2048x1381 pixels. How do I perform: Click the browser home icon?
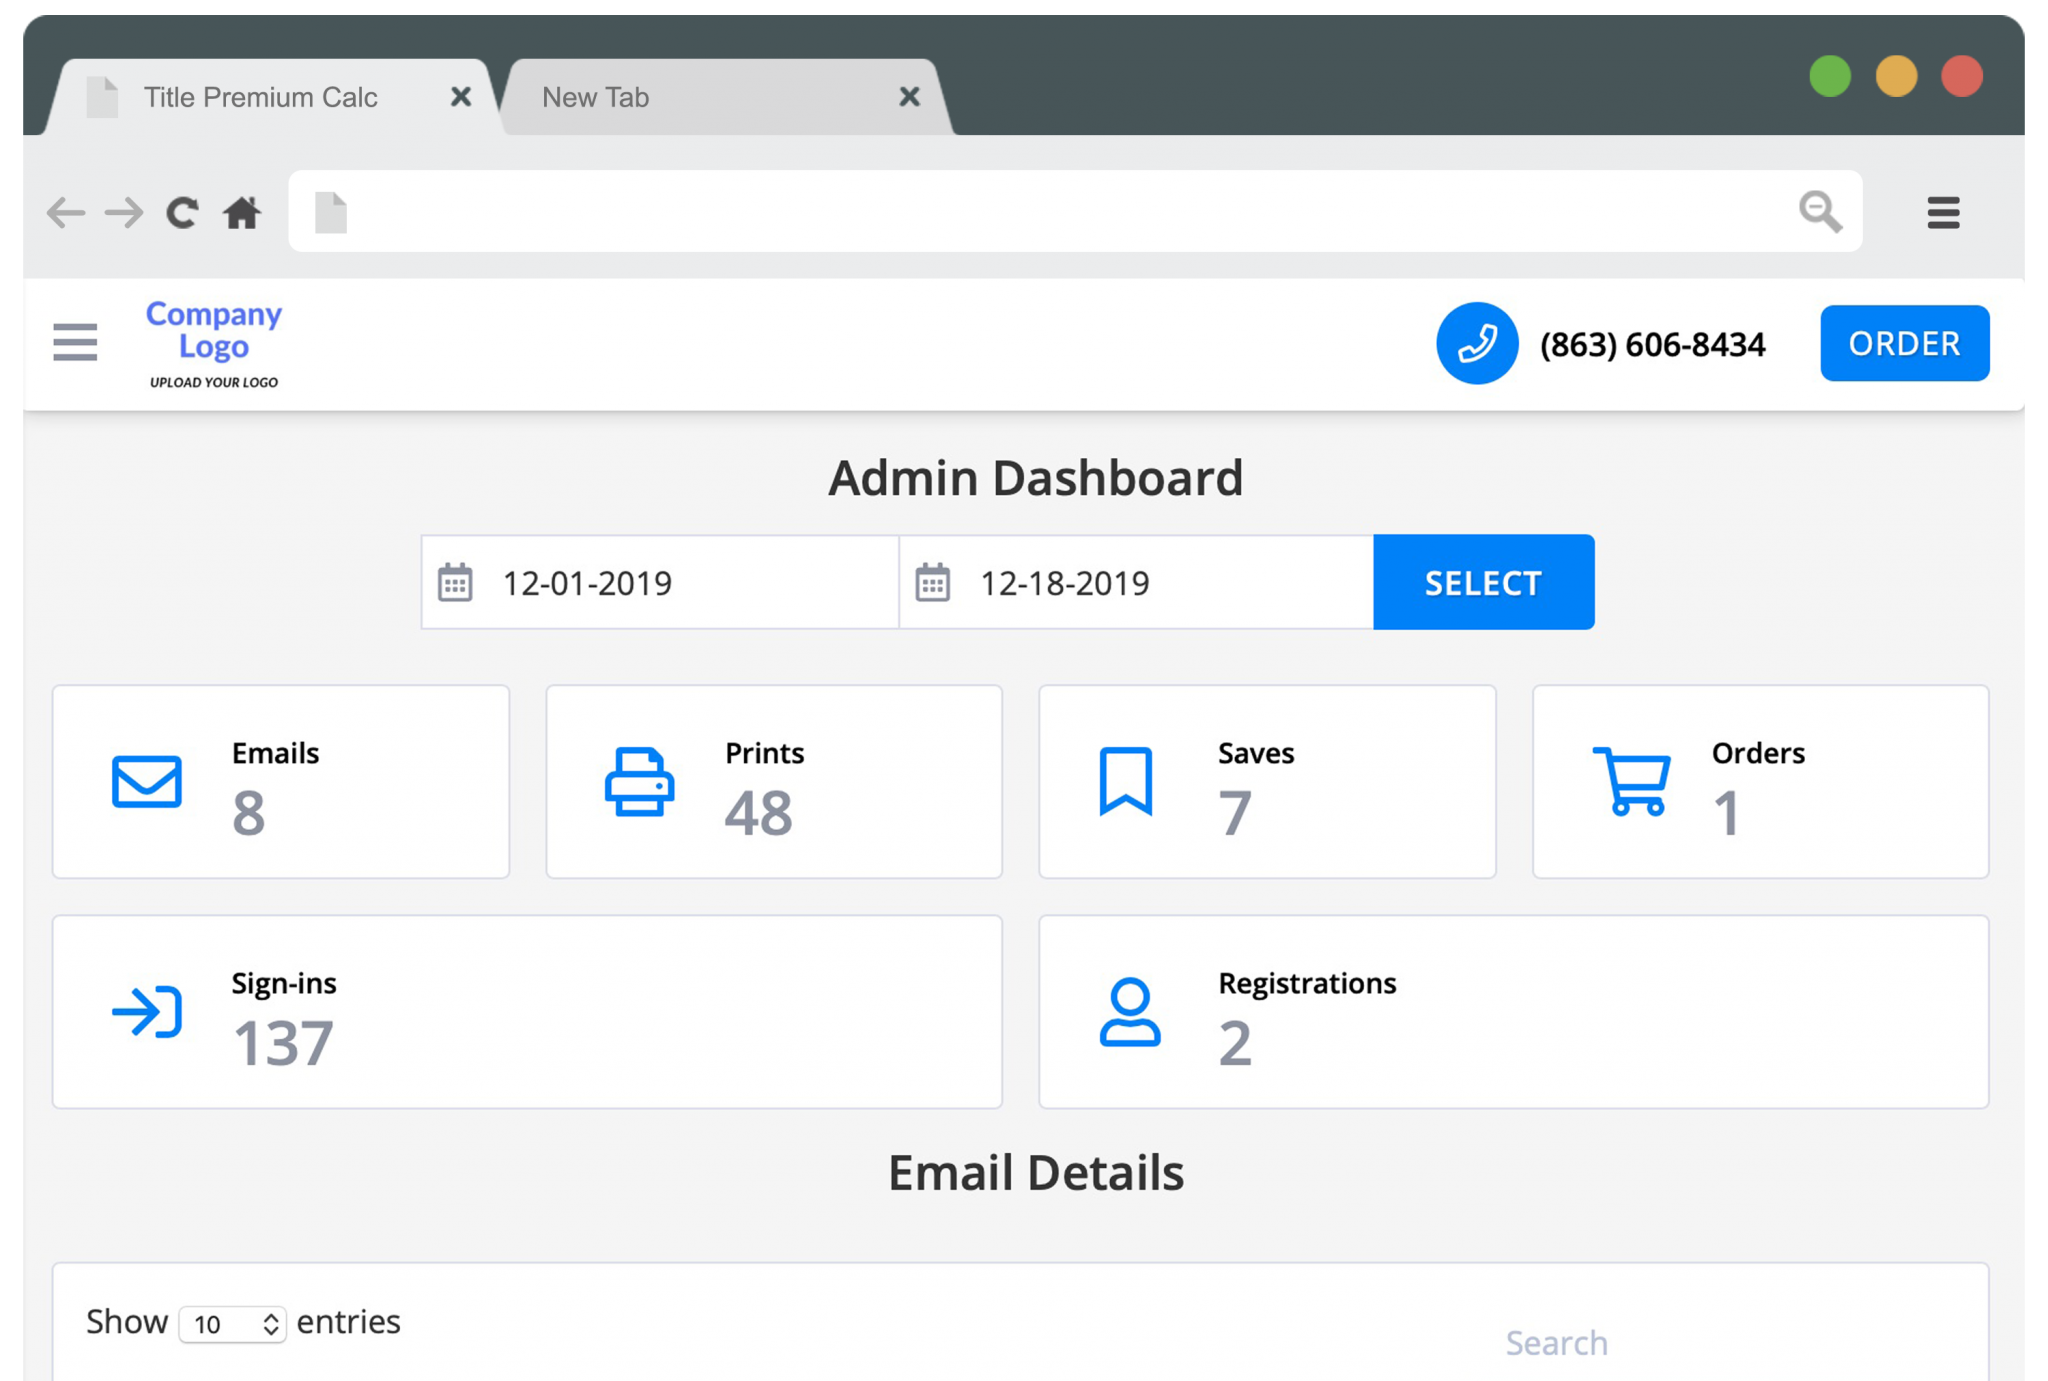[x=241, y=212]
